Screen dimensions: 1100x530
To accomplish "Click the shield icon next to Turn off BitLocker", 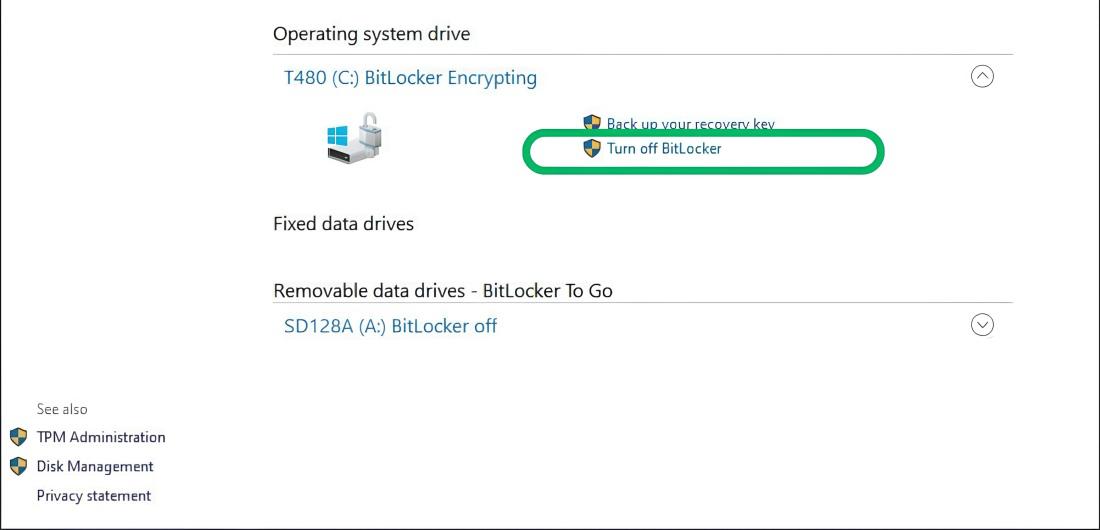I will tap(592, 149).
